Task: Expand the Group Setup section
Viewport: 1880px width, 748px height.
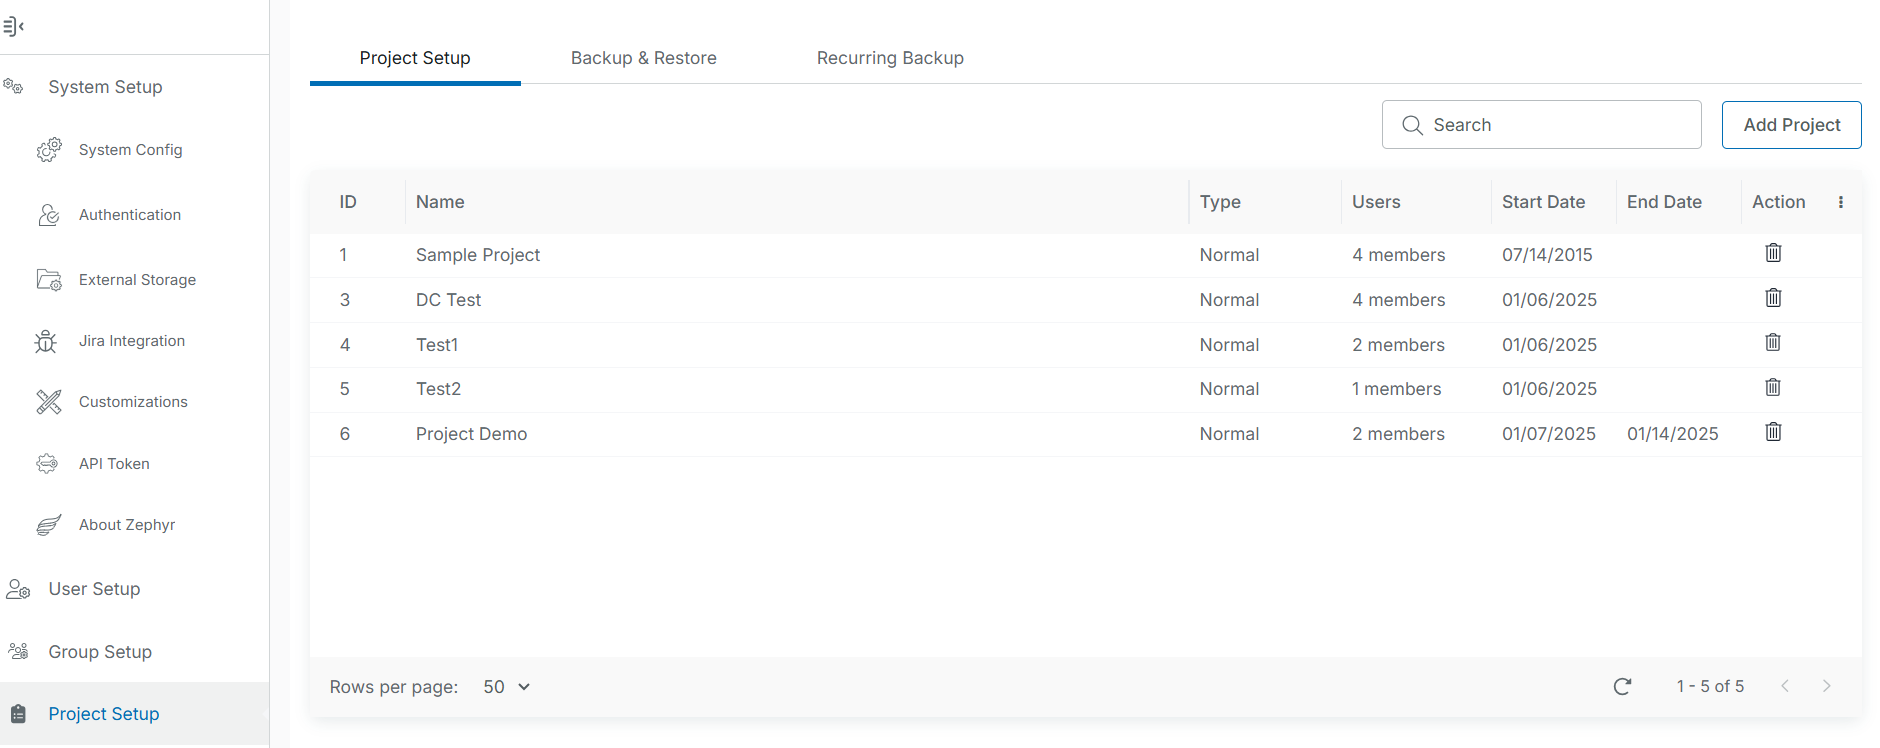Action: (100, 652)
